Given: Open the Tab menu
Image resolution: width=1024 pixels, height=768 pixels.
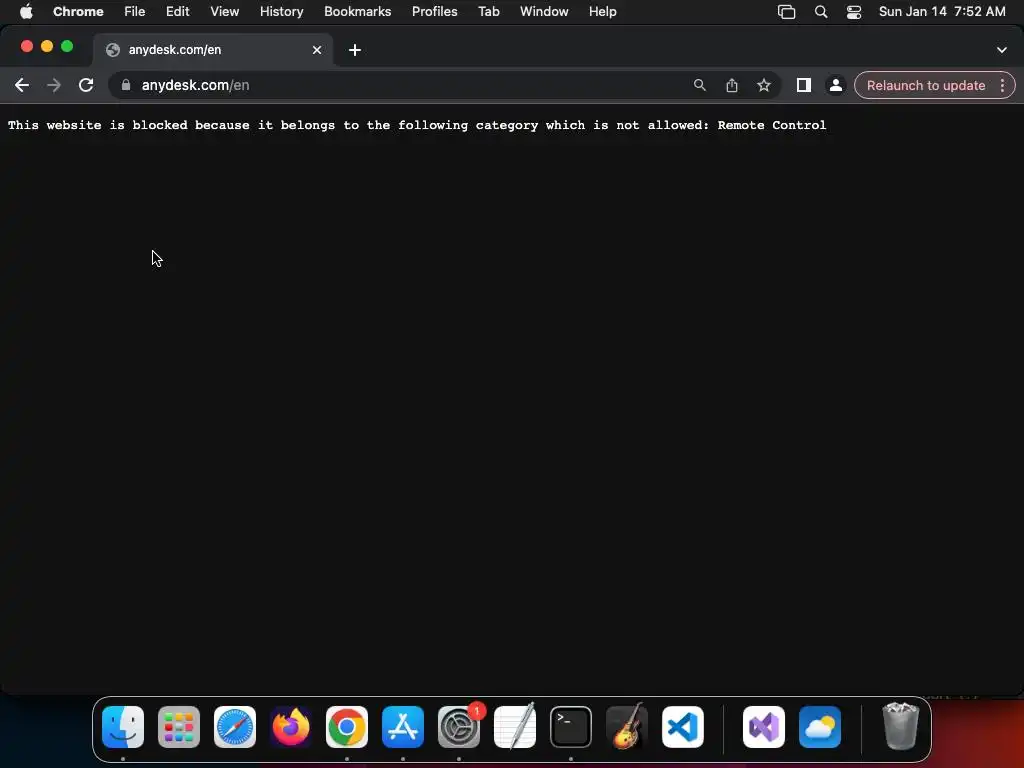Looking at the screenshot, I should [x=488, y=11].
